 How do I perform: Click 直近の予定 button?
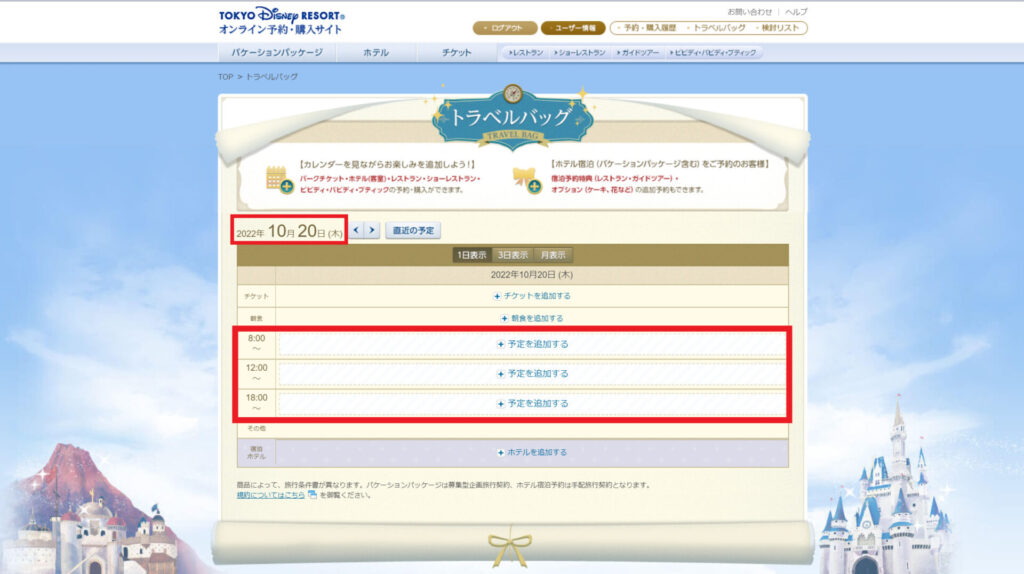tap(413, 231)
